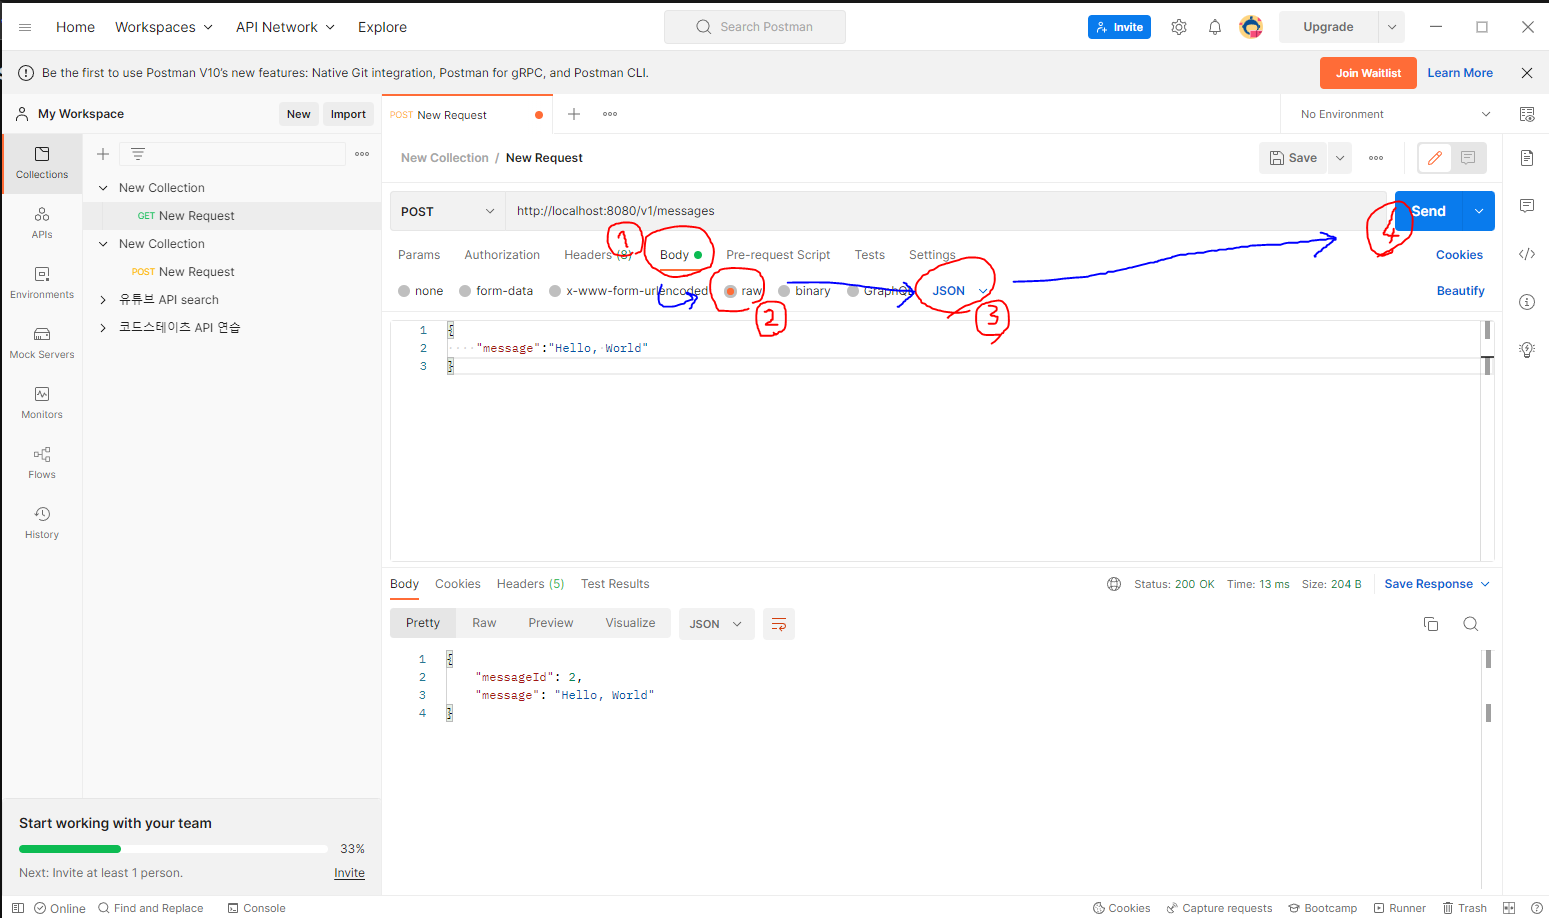The height and width of the screenshot is (918, 1549).
Task: Show response Raw view
Action: pyautogui.click(x=484, y=623)
